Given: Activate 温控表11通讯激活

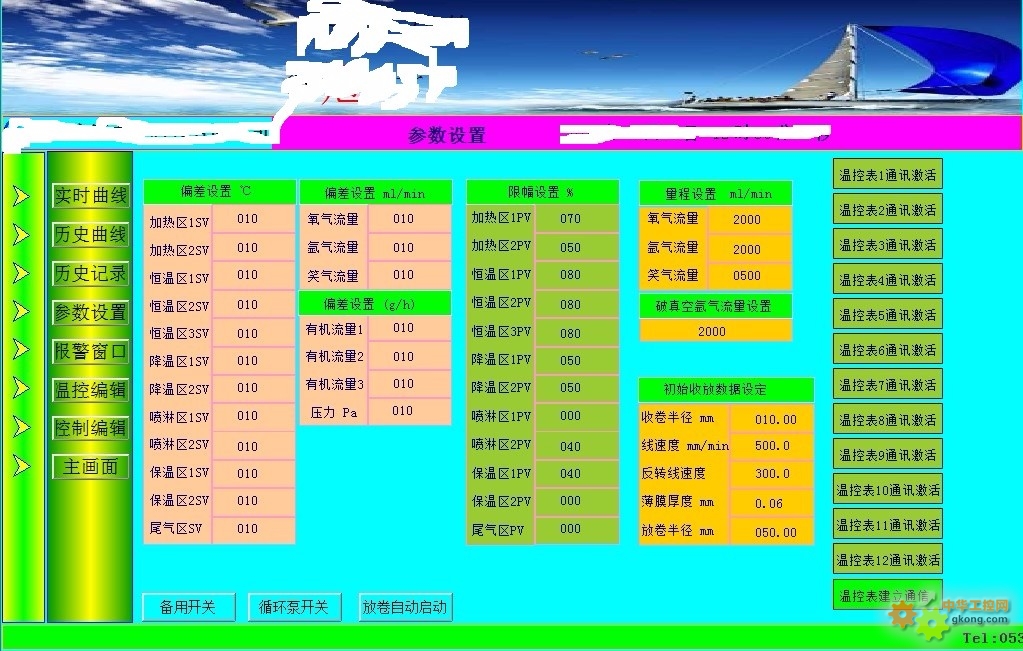Looking at the screenshot, I should [x=887, y=525].
